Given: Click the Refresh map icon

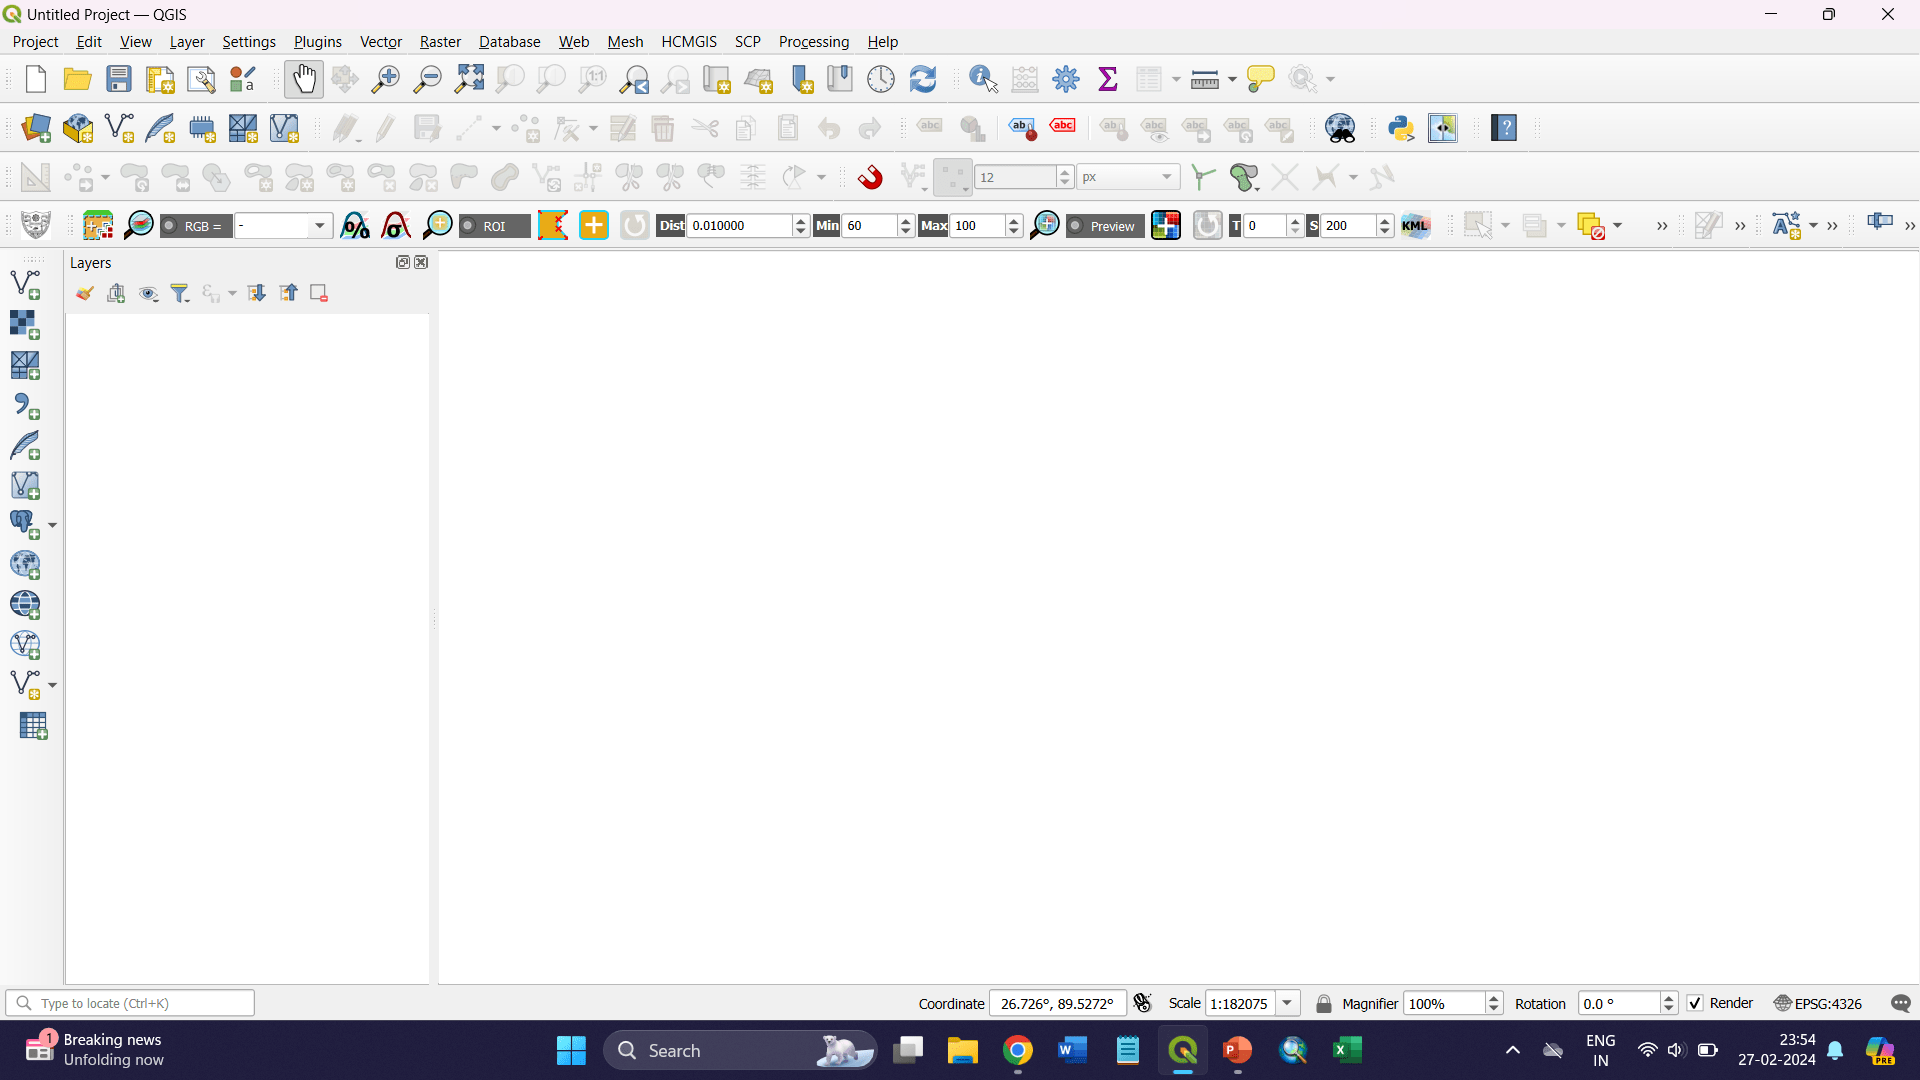Looking at the screenshot, I should (x=923, y=79).
